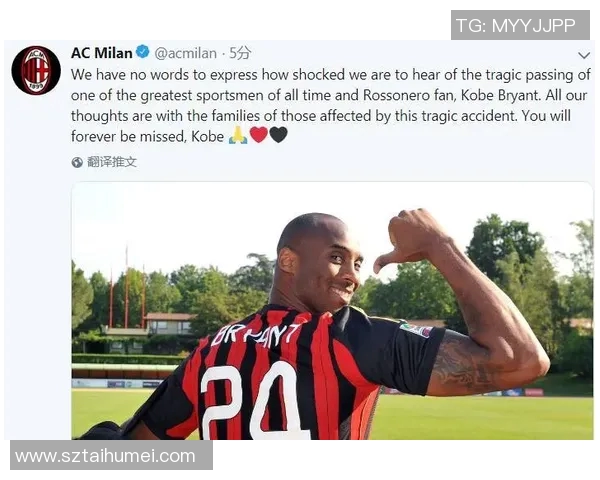
Task: Open the 5分 timestamp link
Action: [x=240, y=53]
